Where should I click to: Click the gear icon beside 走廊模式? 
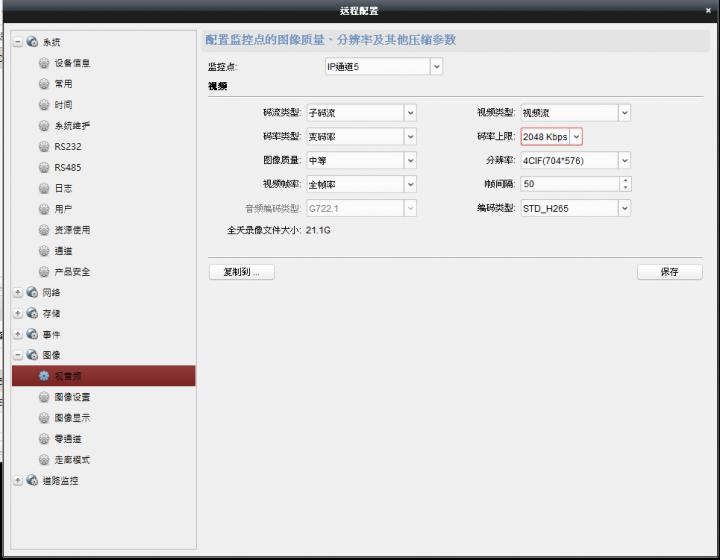(44, 459)
